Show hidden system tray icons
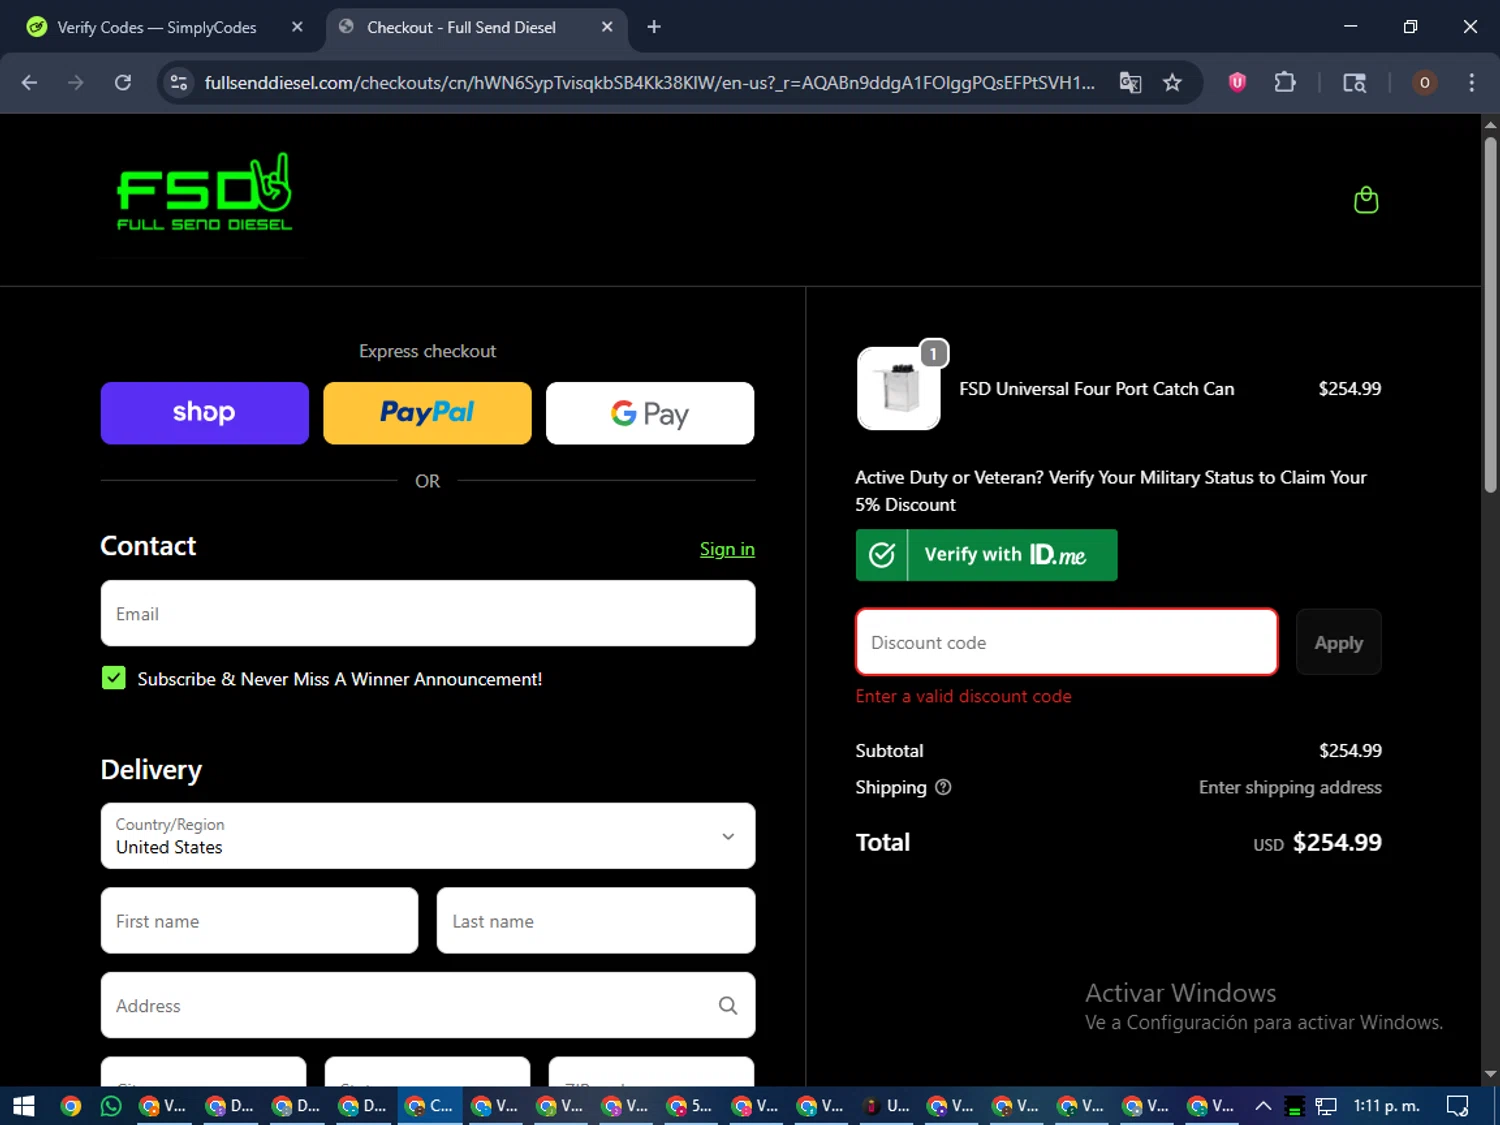 tap(1263, 1106)
